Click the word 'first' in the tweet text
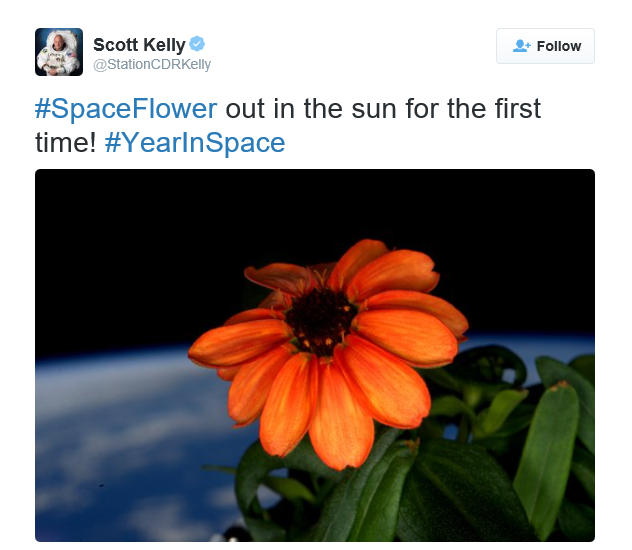The width and height of the screenshot is (632, 550). (518, 109)
